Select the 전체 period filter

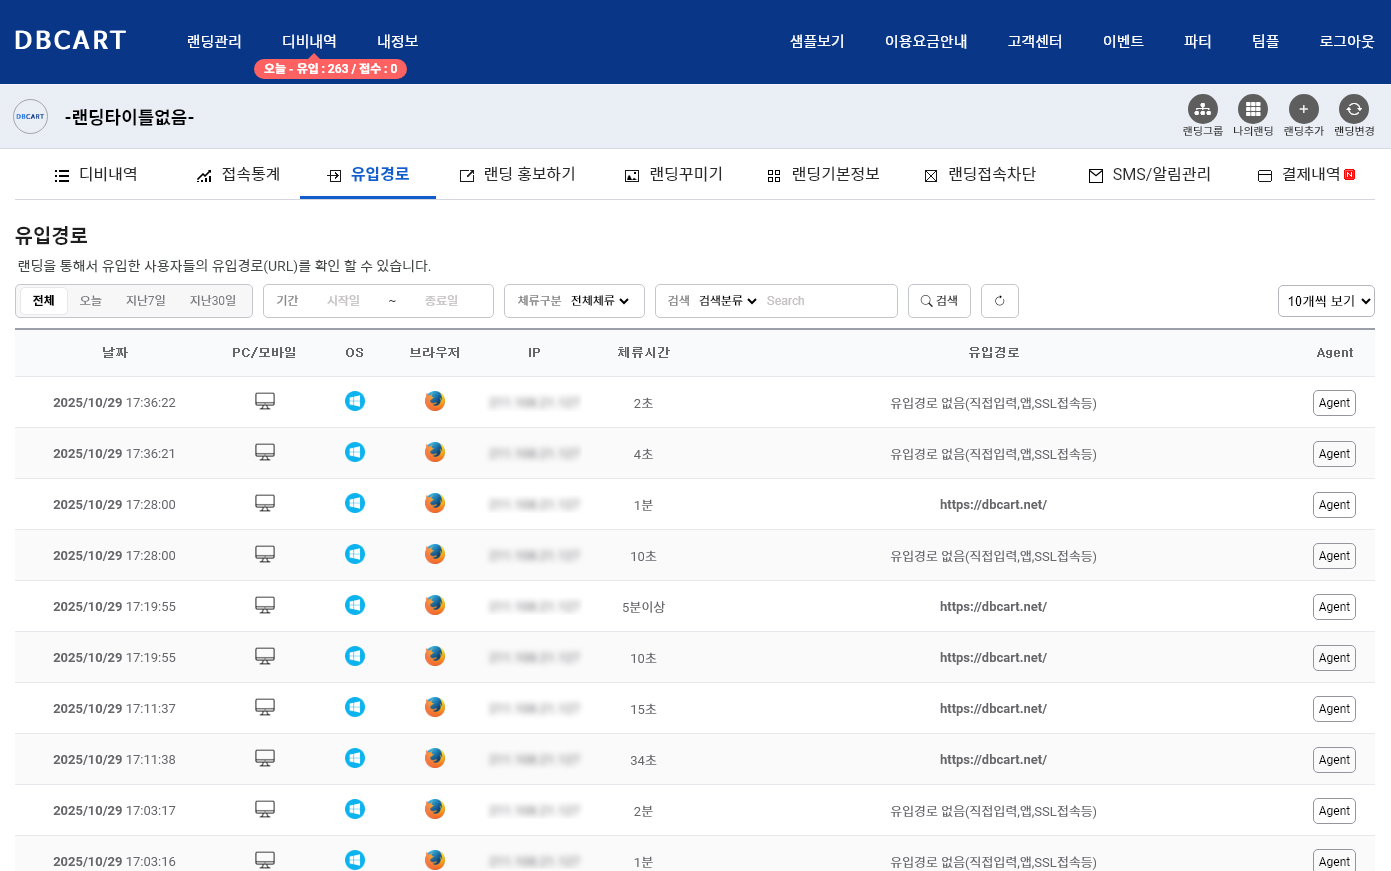point(44,301)
